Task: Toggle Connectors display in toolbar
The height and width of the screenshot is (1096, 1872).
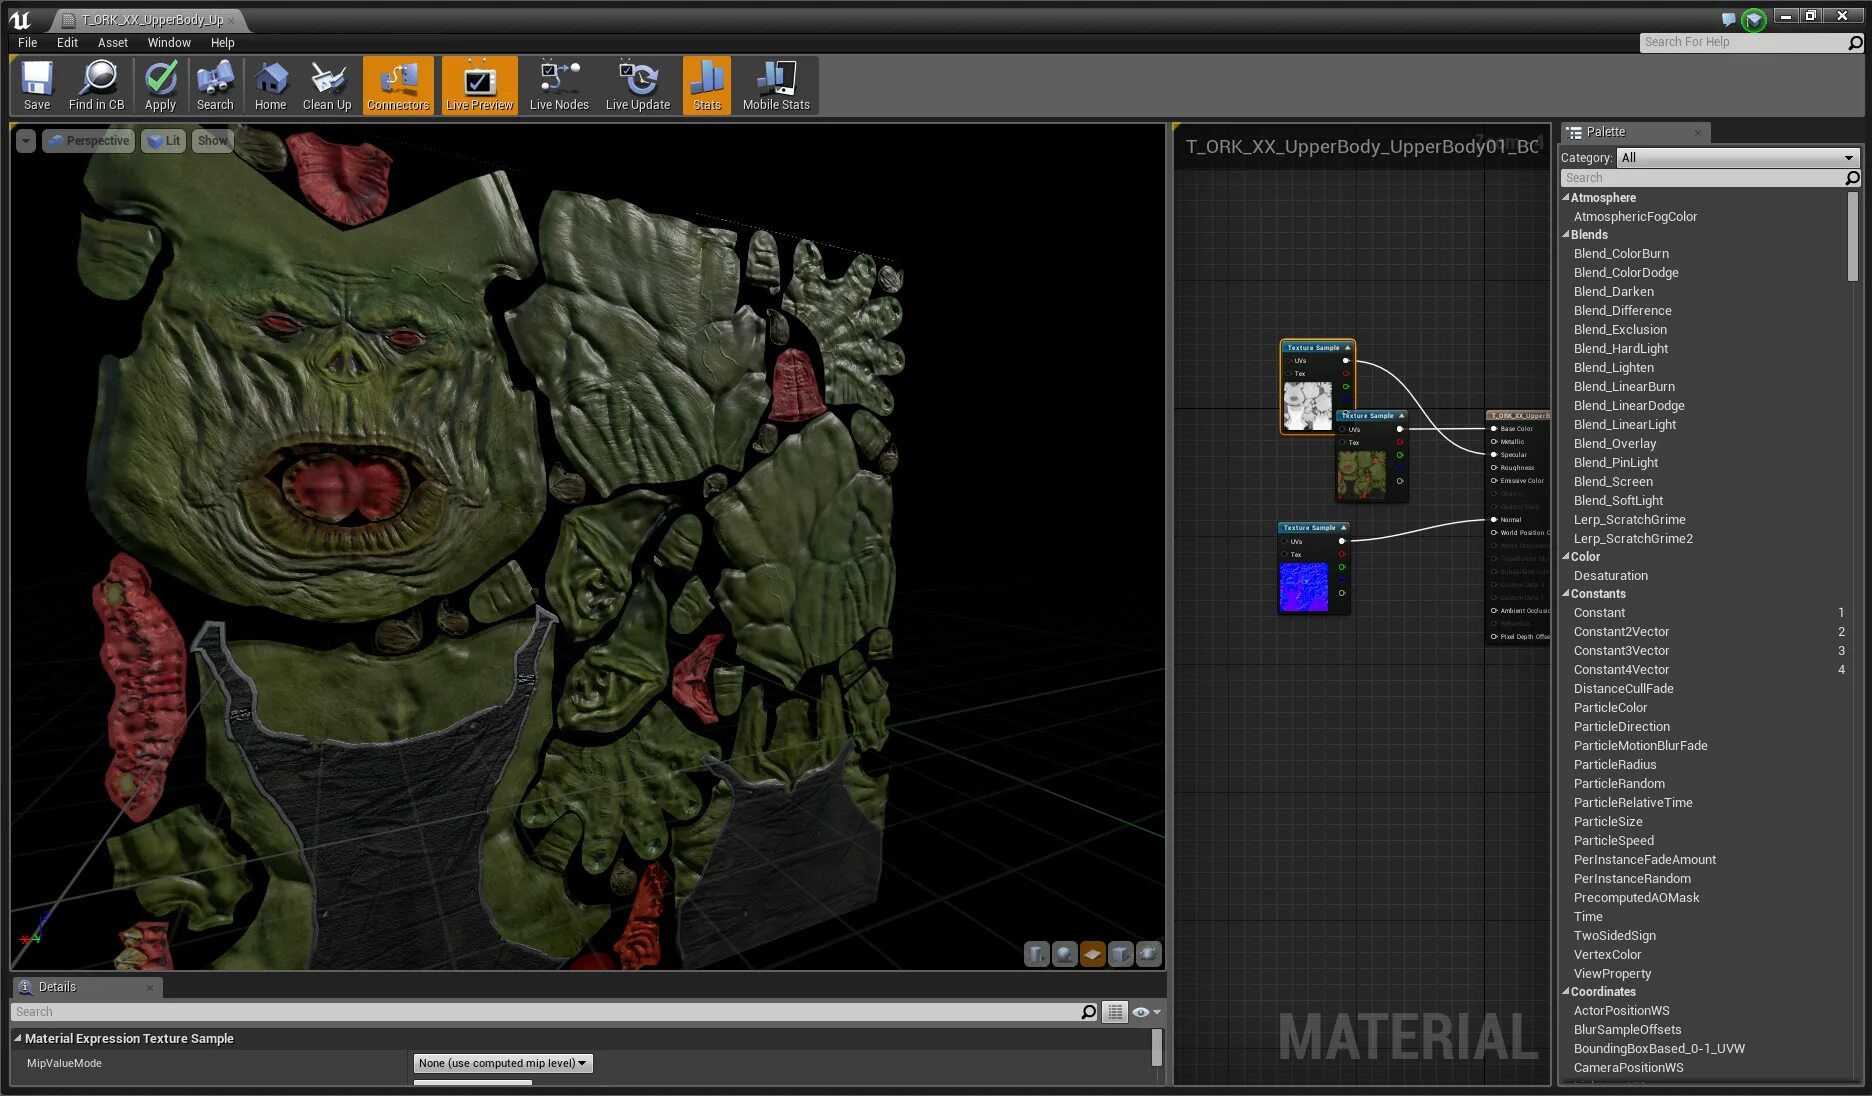Action: point(398,85)
